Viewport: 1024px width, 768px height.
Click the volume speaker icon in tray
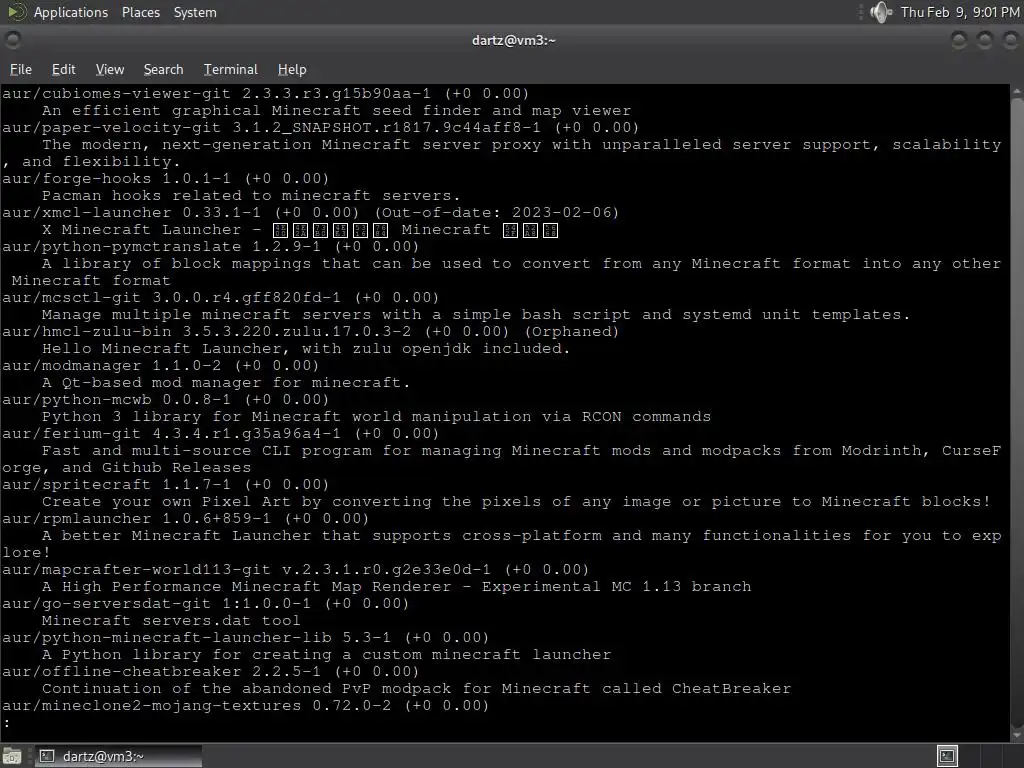pos(881,12)
